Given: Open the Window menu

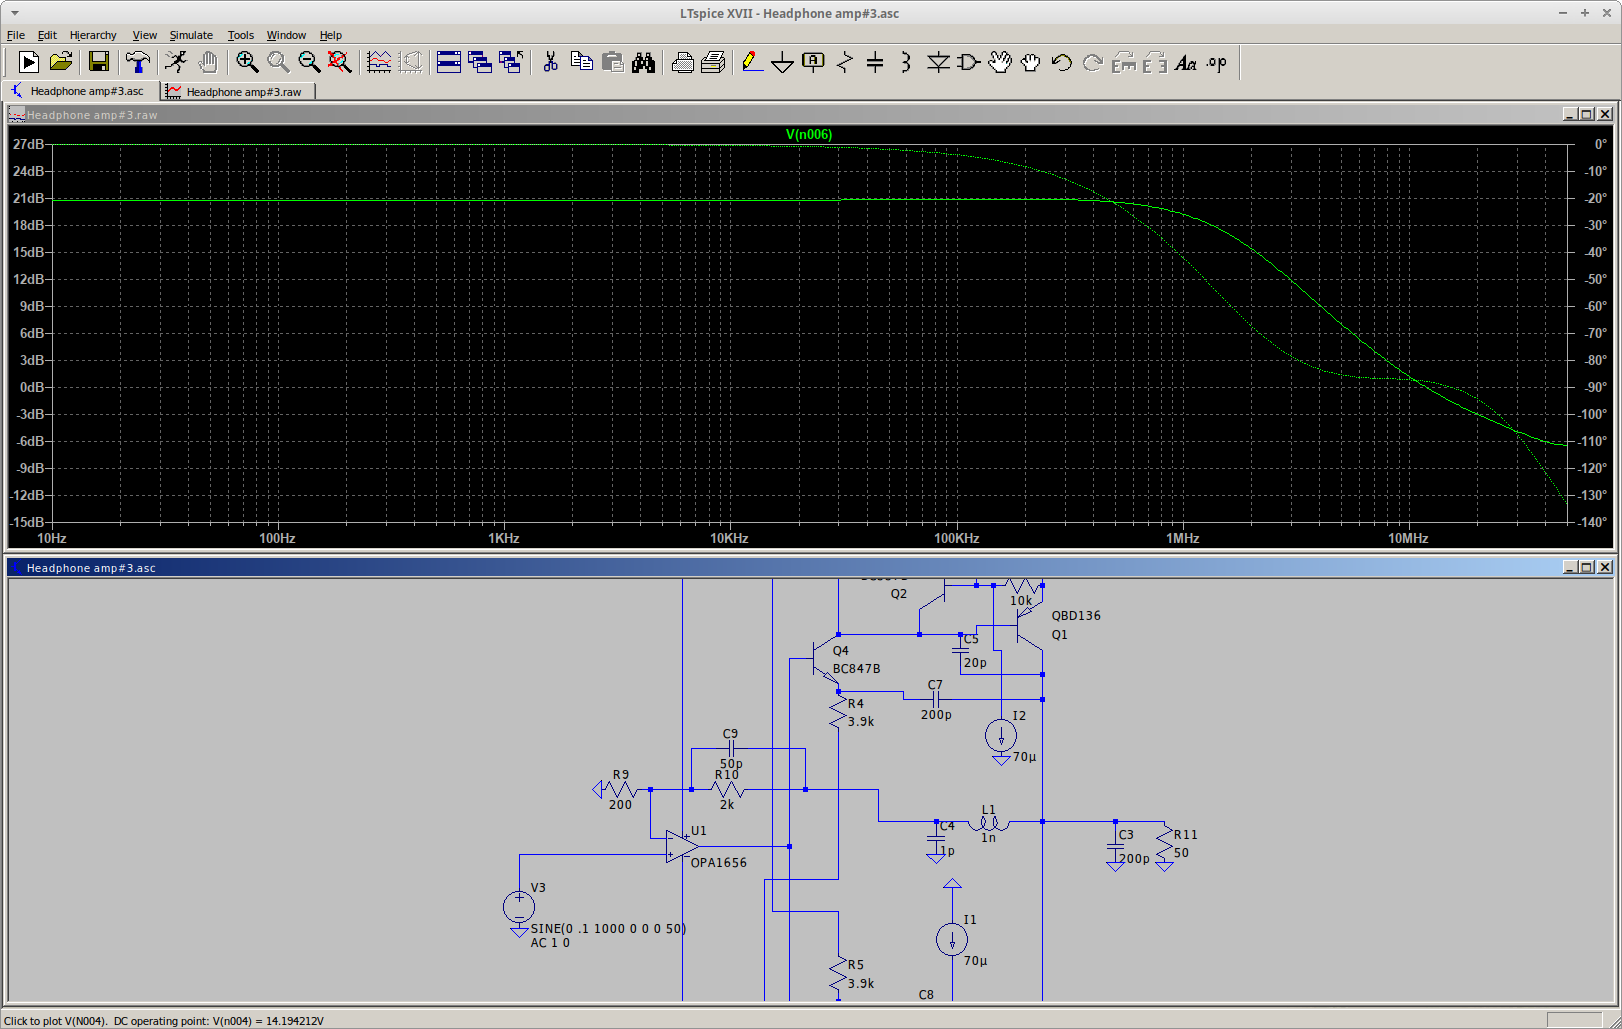Looking at the screenshot, I should click(x=286, y=35).
